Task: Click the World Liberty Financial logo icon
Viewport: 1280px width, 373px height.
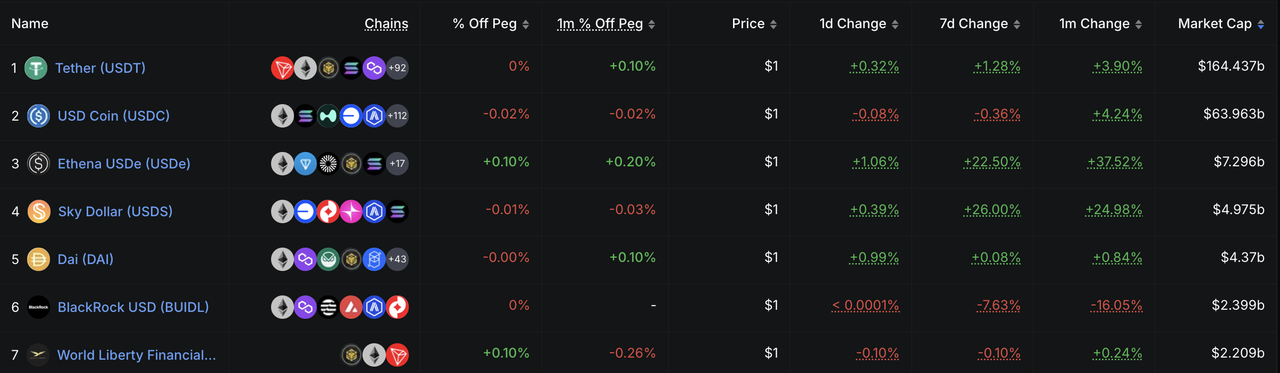Action: point(39,354)
